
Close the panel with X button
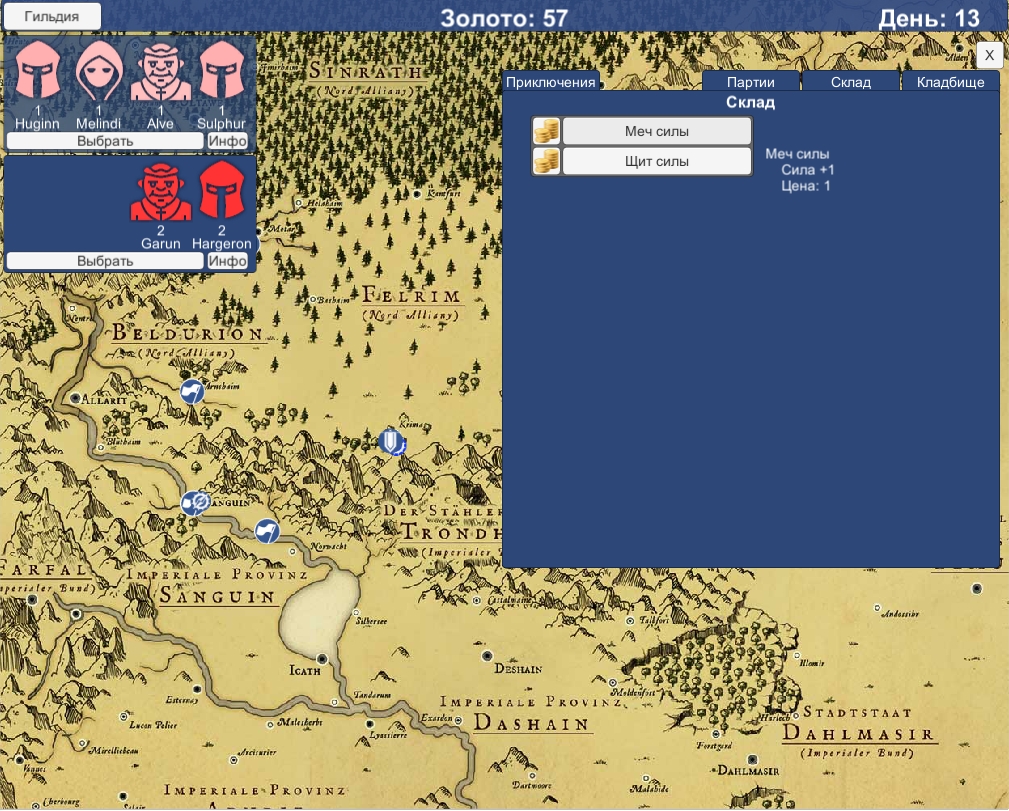(989, 55)
